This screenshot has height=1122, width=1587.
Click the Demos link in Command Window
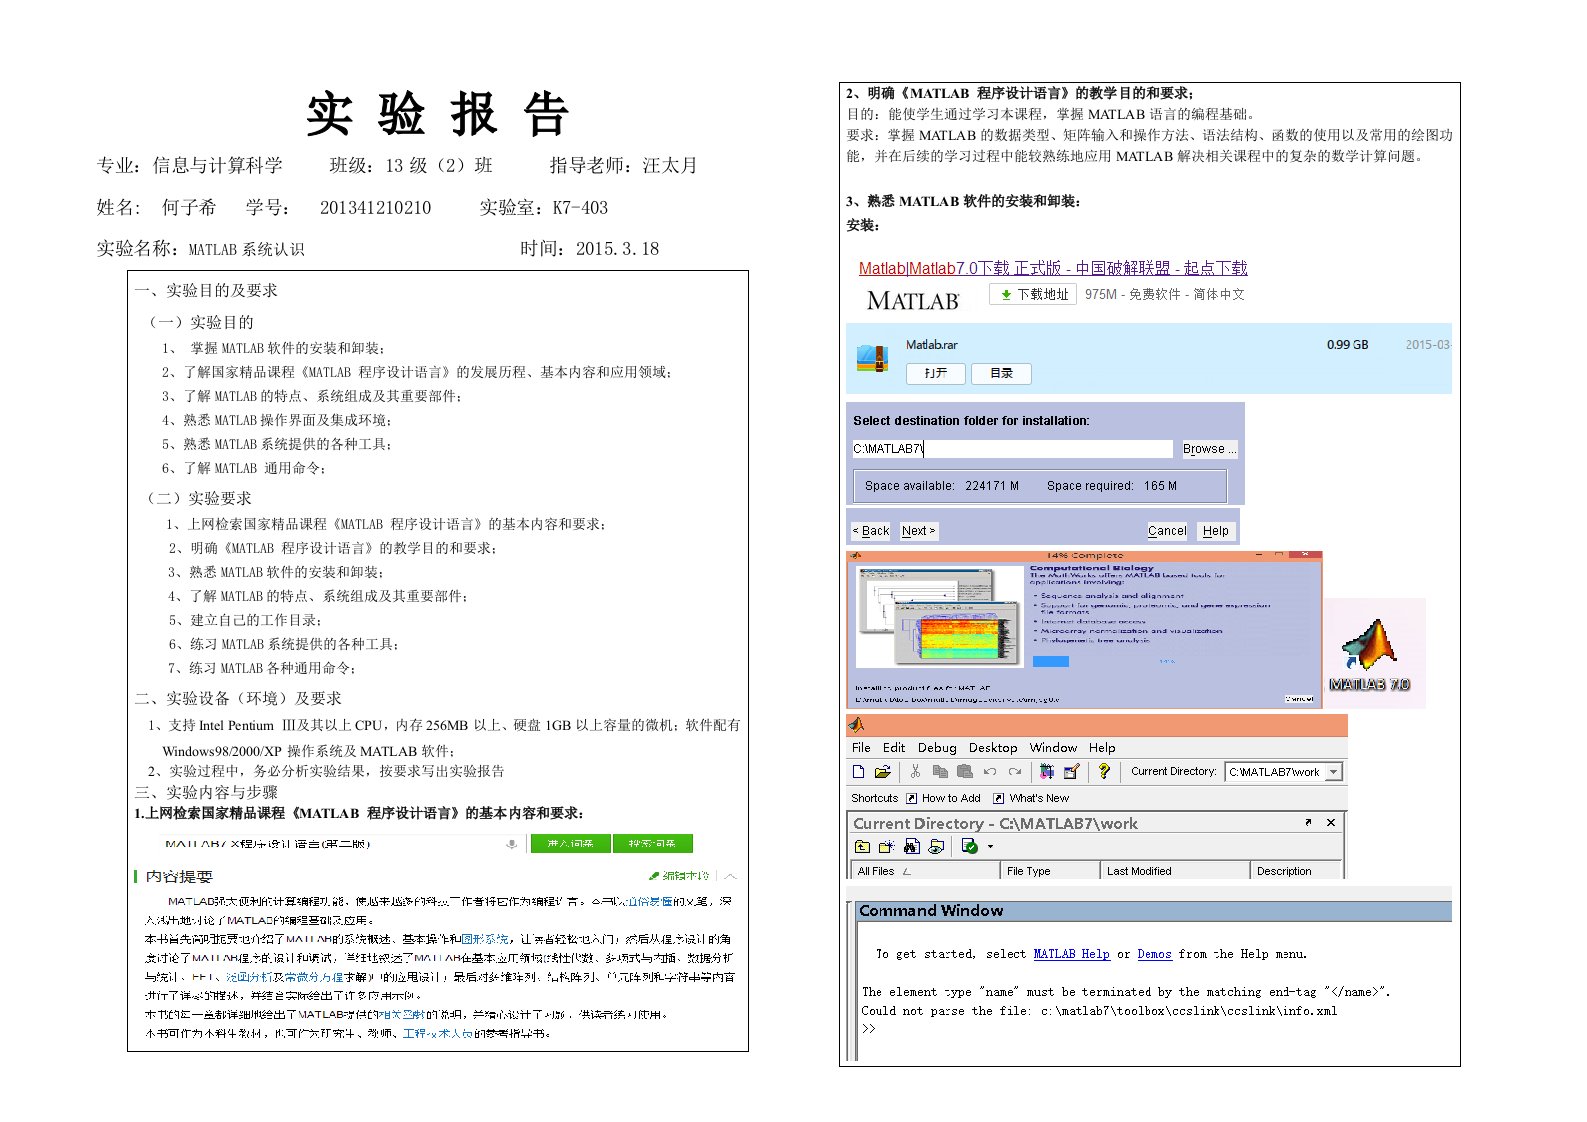click(x=1154, y=954)
